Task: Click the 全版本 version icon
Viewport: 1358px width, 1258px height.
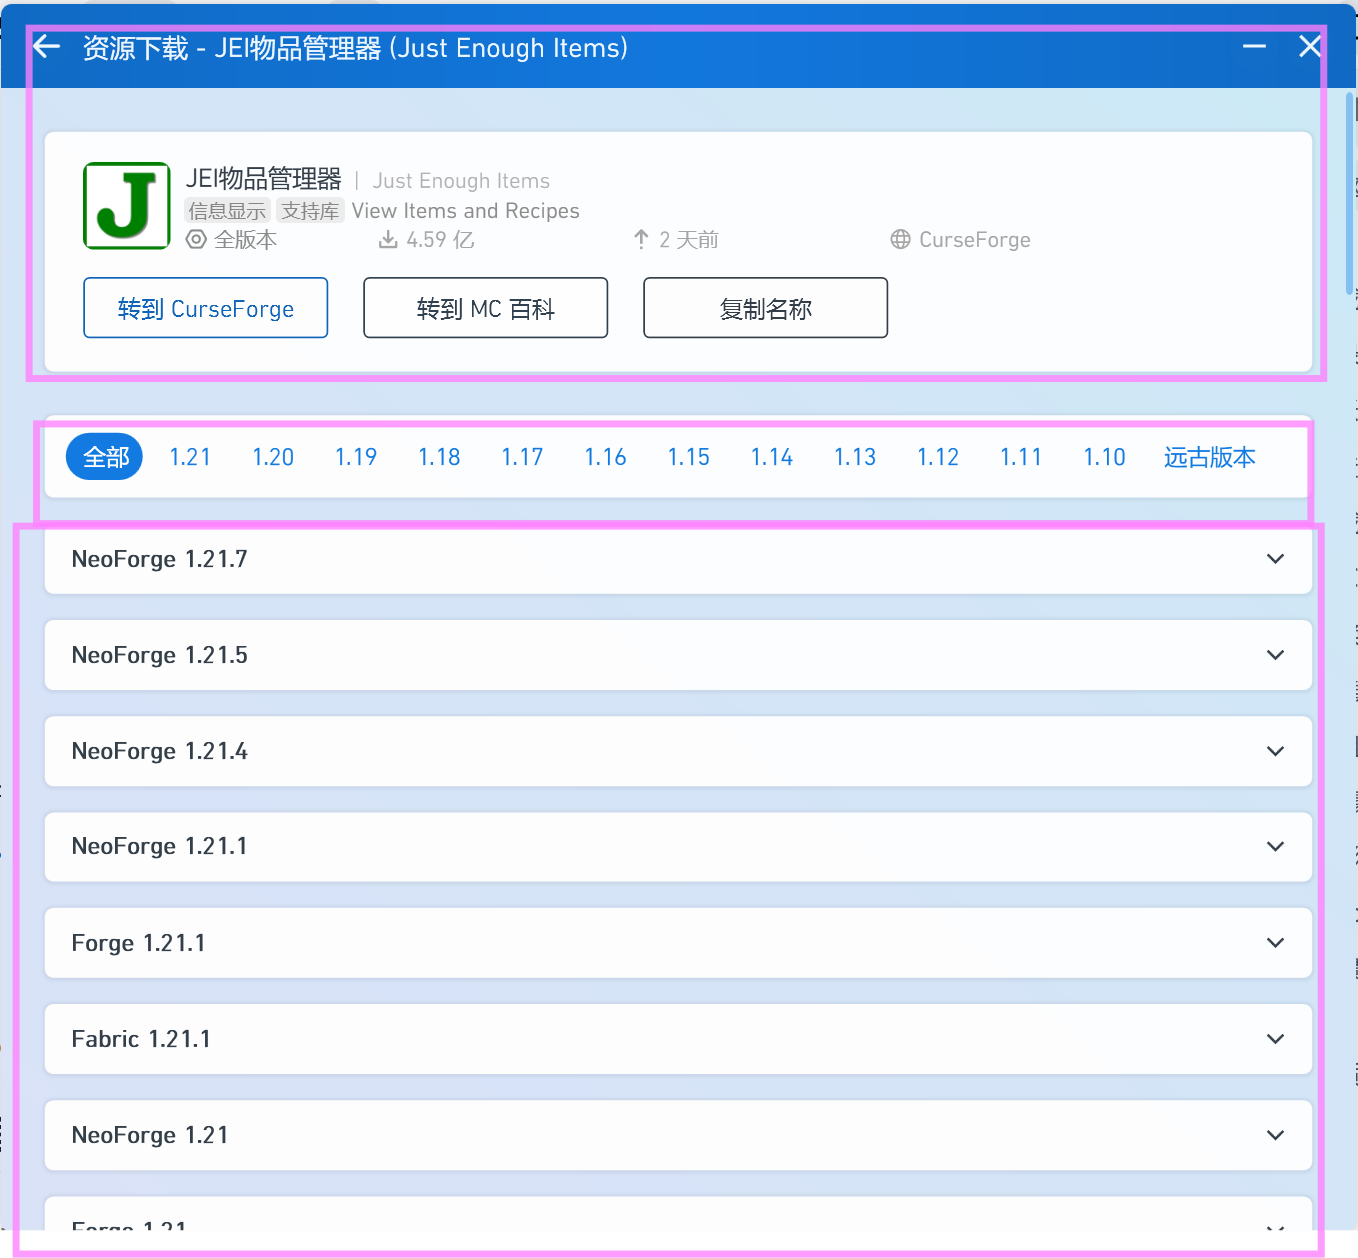Action: (x=197, y=240)
